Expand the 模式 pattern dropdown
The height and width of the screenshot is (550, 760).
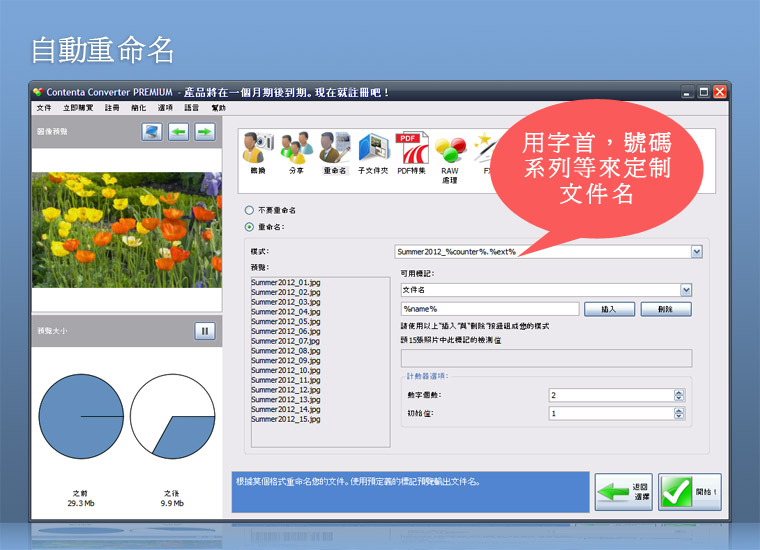pos(697,251)
